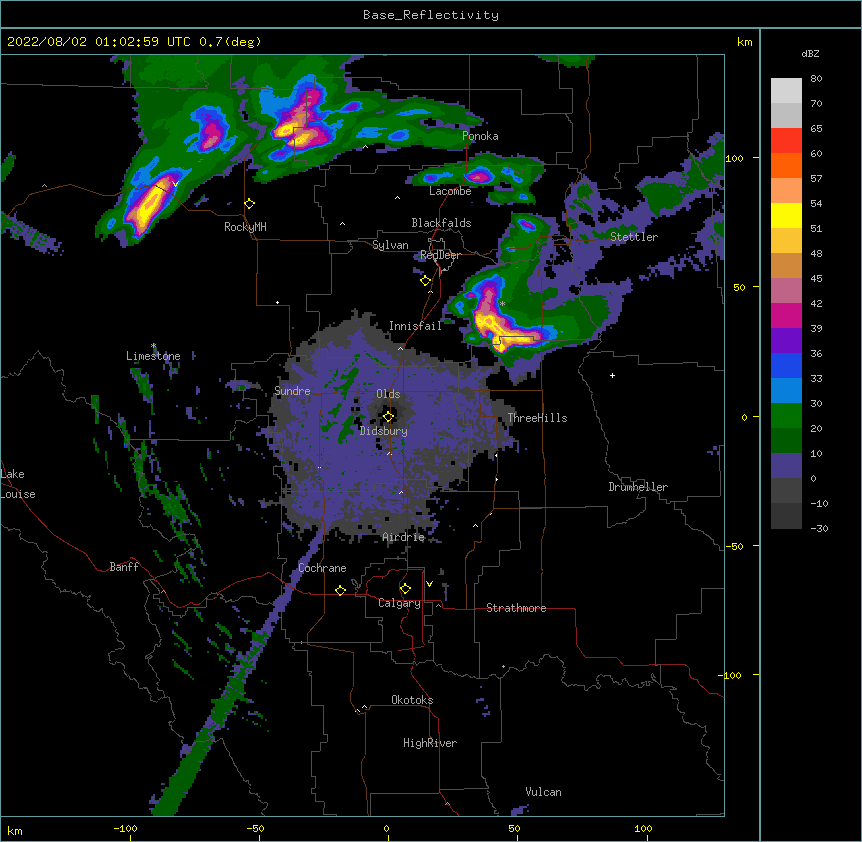Click the ThreeHills label
The height and width of the screenshot is (842, 862).
pyautogui.click(x=537, y=418)
